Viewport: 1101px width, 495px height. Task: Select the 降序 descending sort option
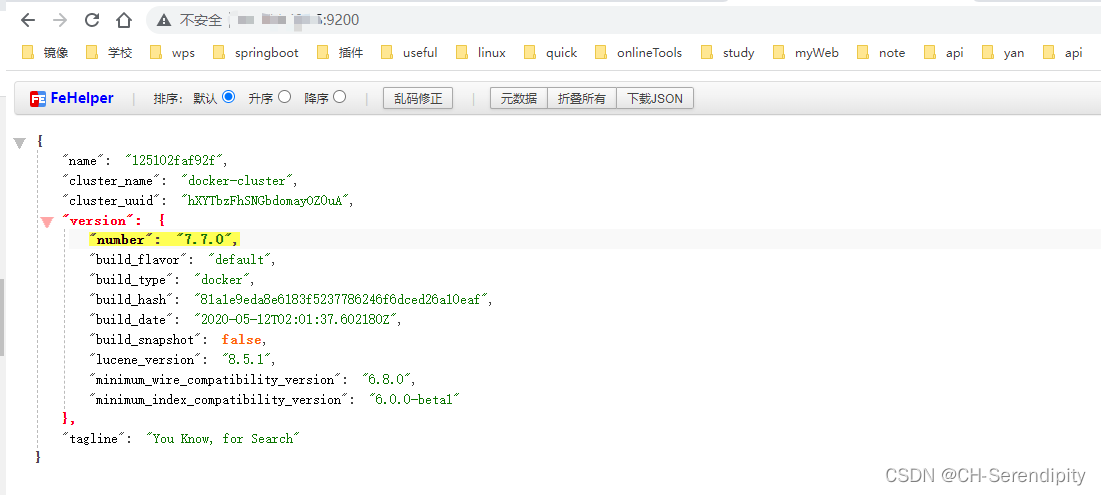340,97
